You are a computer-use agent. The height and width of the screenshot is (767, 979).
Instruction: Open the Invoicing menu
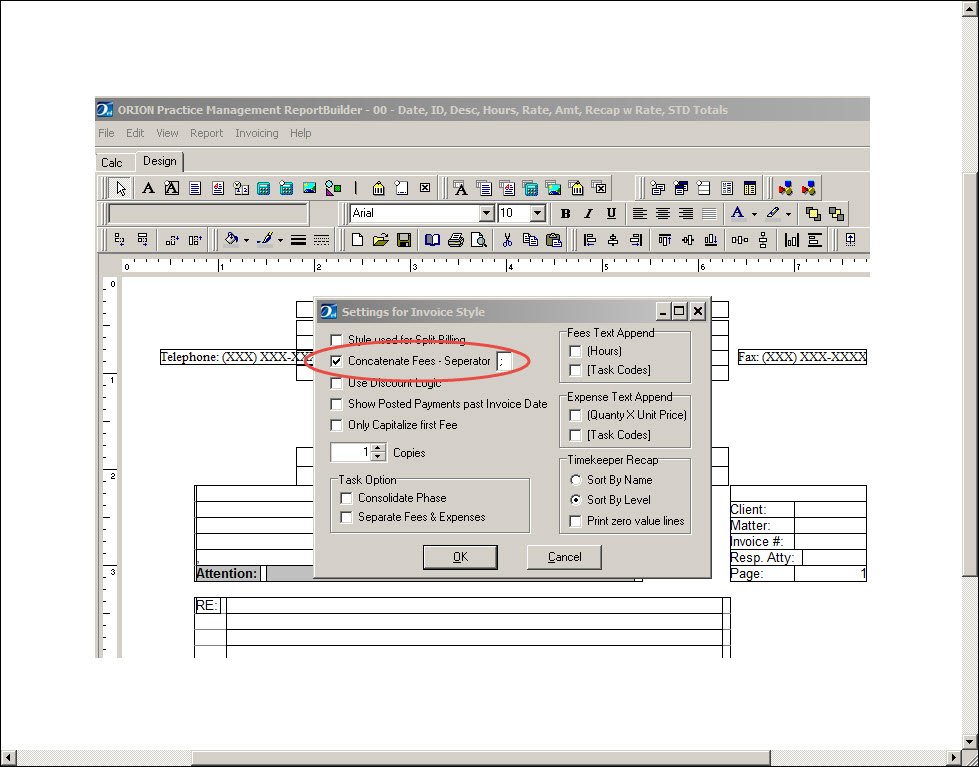pyautogui.click(x=257, y=133)
